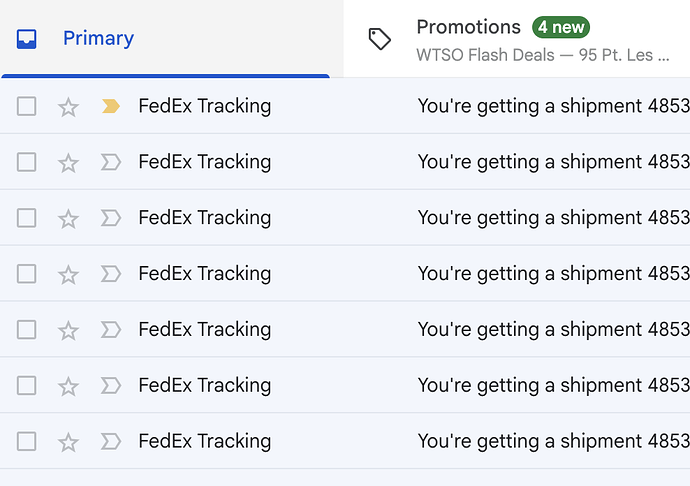Click the Primary inbox icon
This screenshot has width=690, height=486.
(27, 39)
